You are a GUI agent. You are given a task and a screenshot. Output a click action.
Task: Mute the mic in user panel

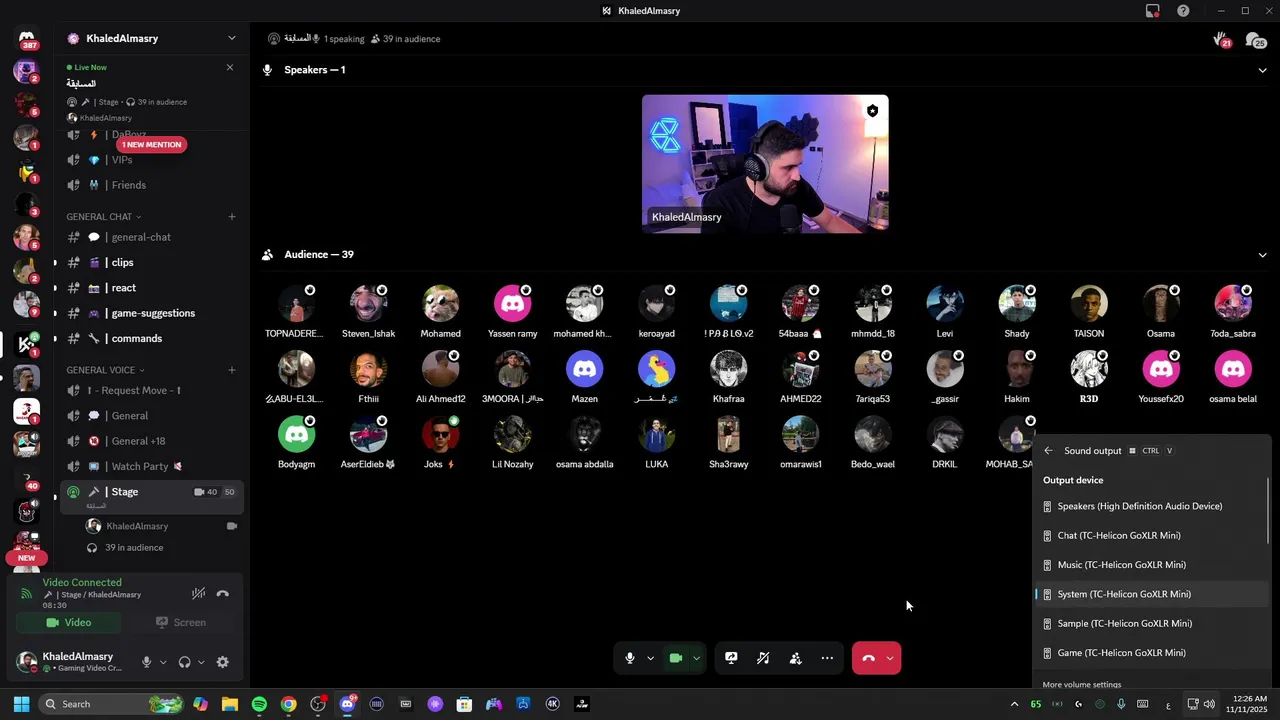point(147,662)
